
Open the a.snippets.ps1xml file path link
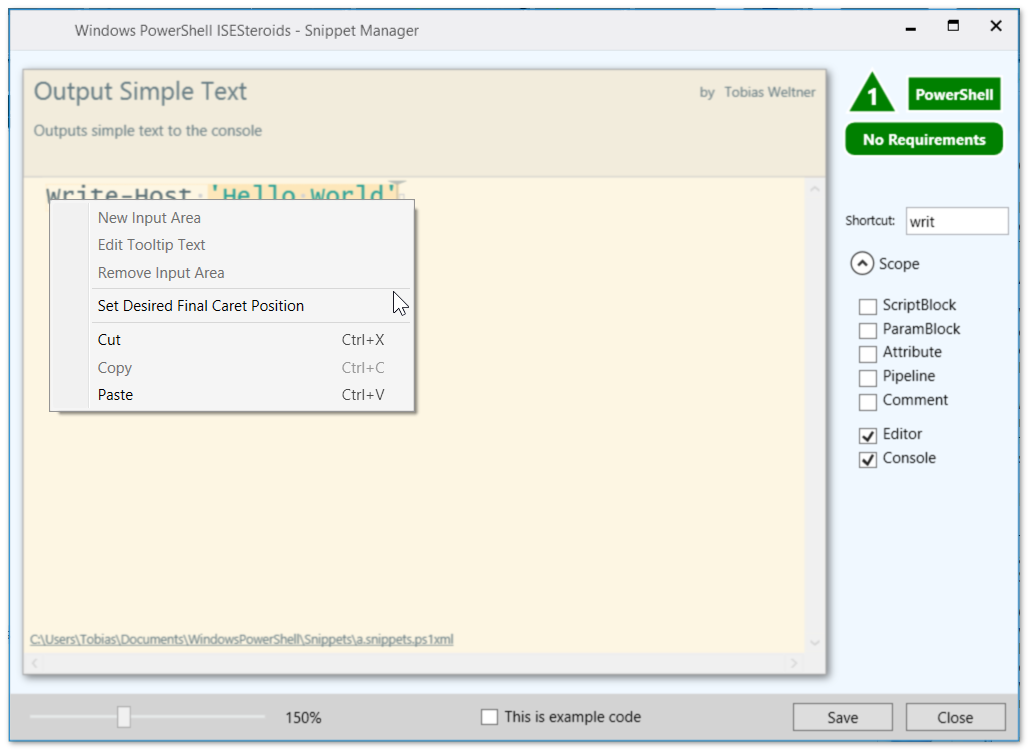(241, 639)
